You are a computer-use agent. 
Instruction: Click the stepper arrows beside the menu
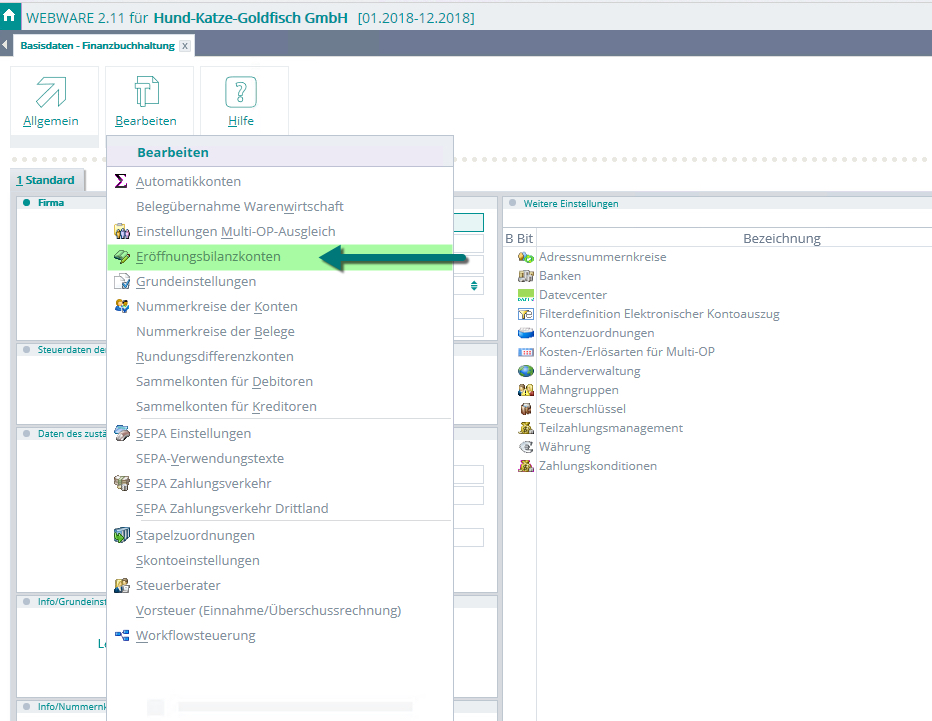(x=475, y=286)
